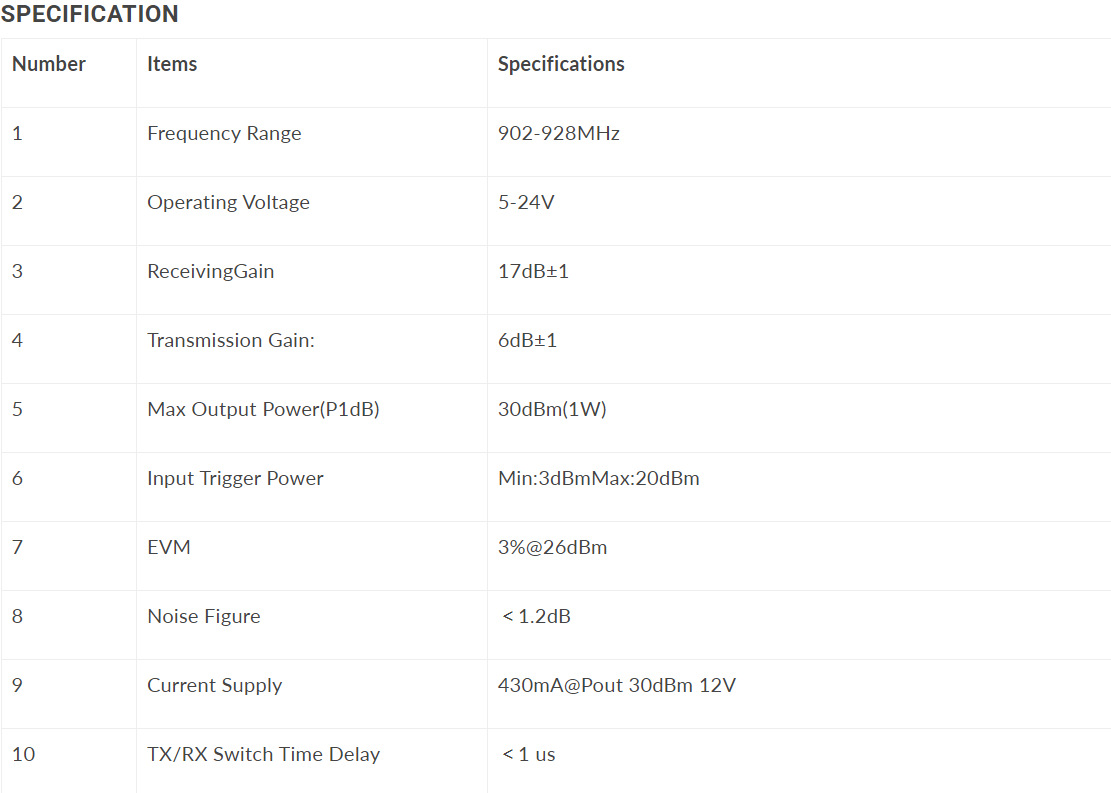Select the Transmission Gain label
1111x793 pixels.
[x=231, y=340]
